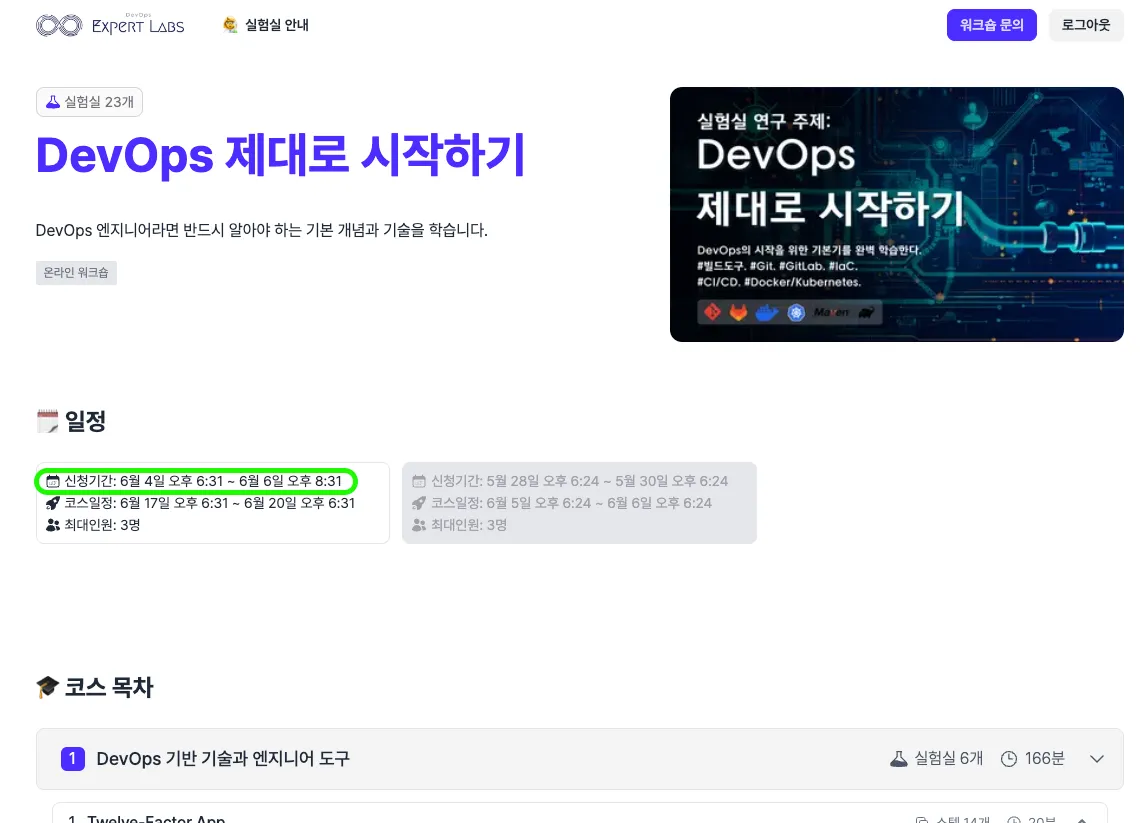Click the Git logo in the banner

click(713, 313)
